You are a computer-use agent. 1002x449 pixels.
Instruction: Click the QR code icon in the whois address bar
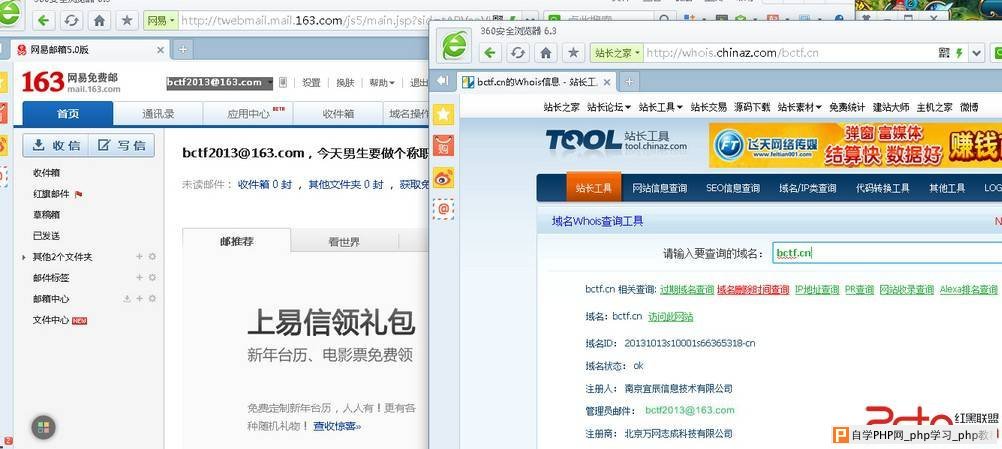[x=944, y=53]
